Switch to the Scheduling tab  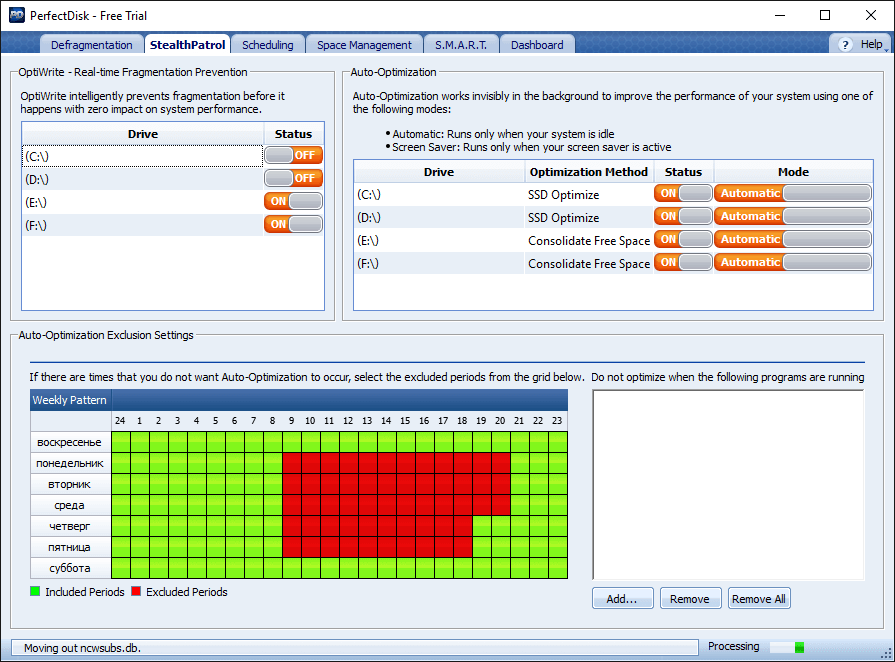268,45
